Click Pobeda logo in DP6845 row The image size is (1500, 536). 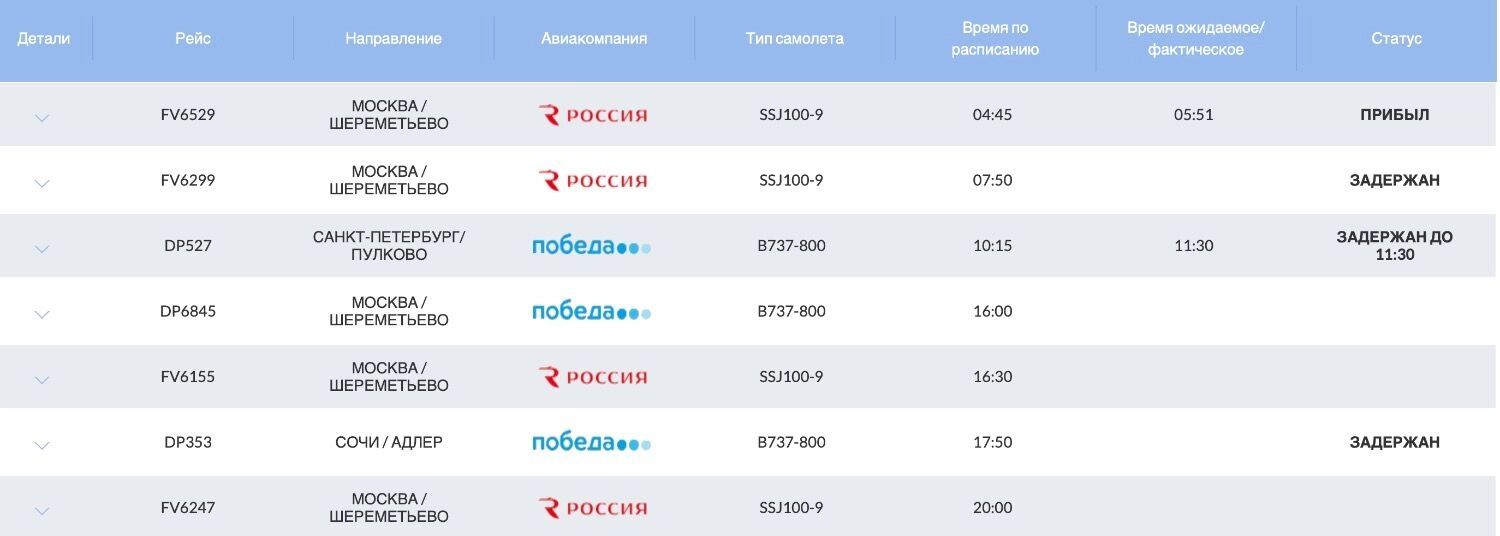click(x=592, y=312)
